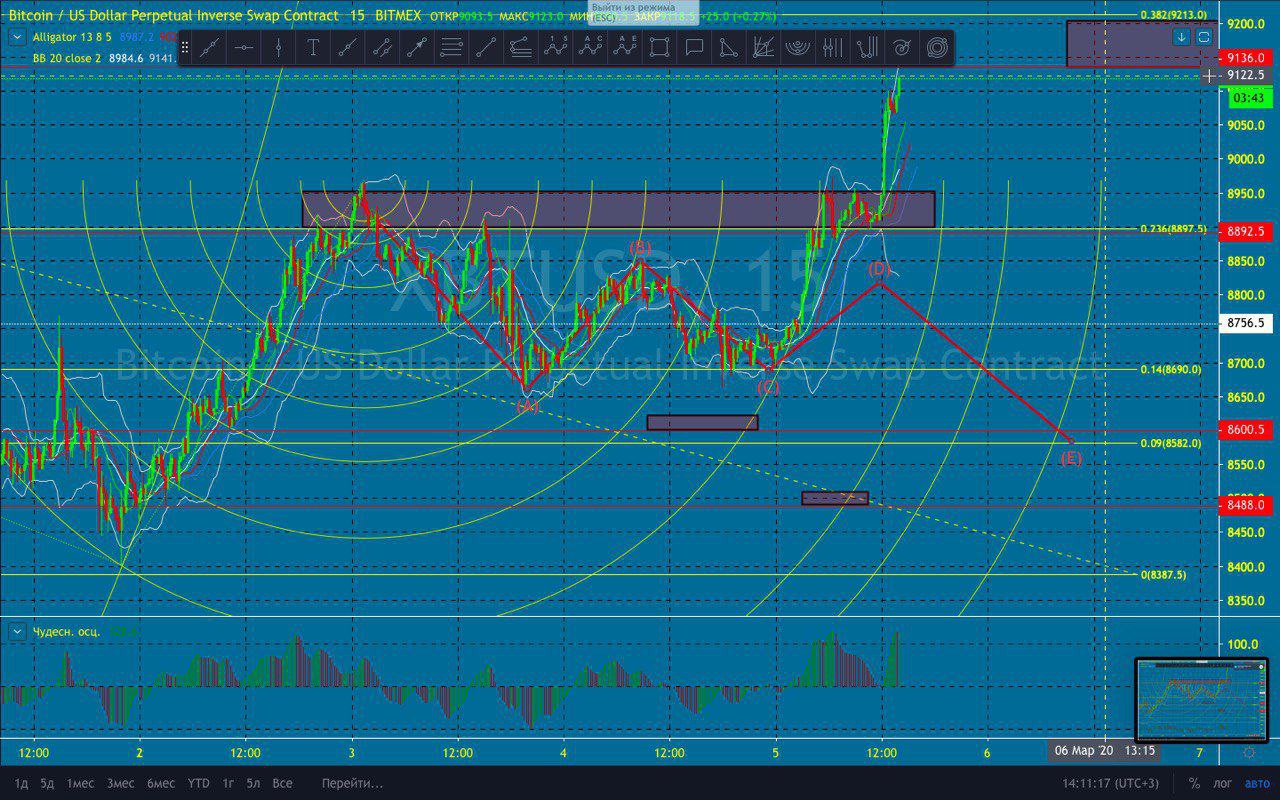Select the Elliott impulse wave 12345 tool
The width and height of the screenshot is (1280, 800).
pos(555,47)
